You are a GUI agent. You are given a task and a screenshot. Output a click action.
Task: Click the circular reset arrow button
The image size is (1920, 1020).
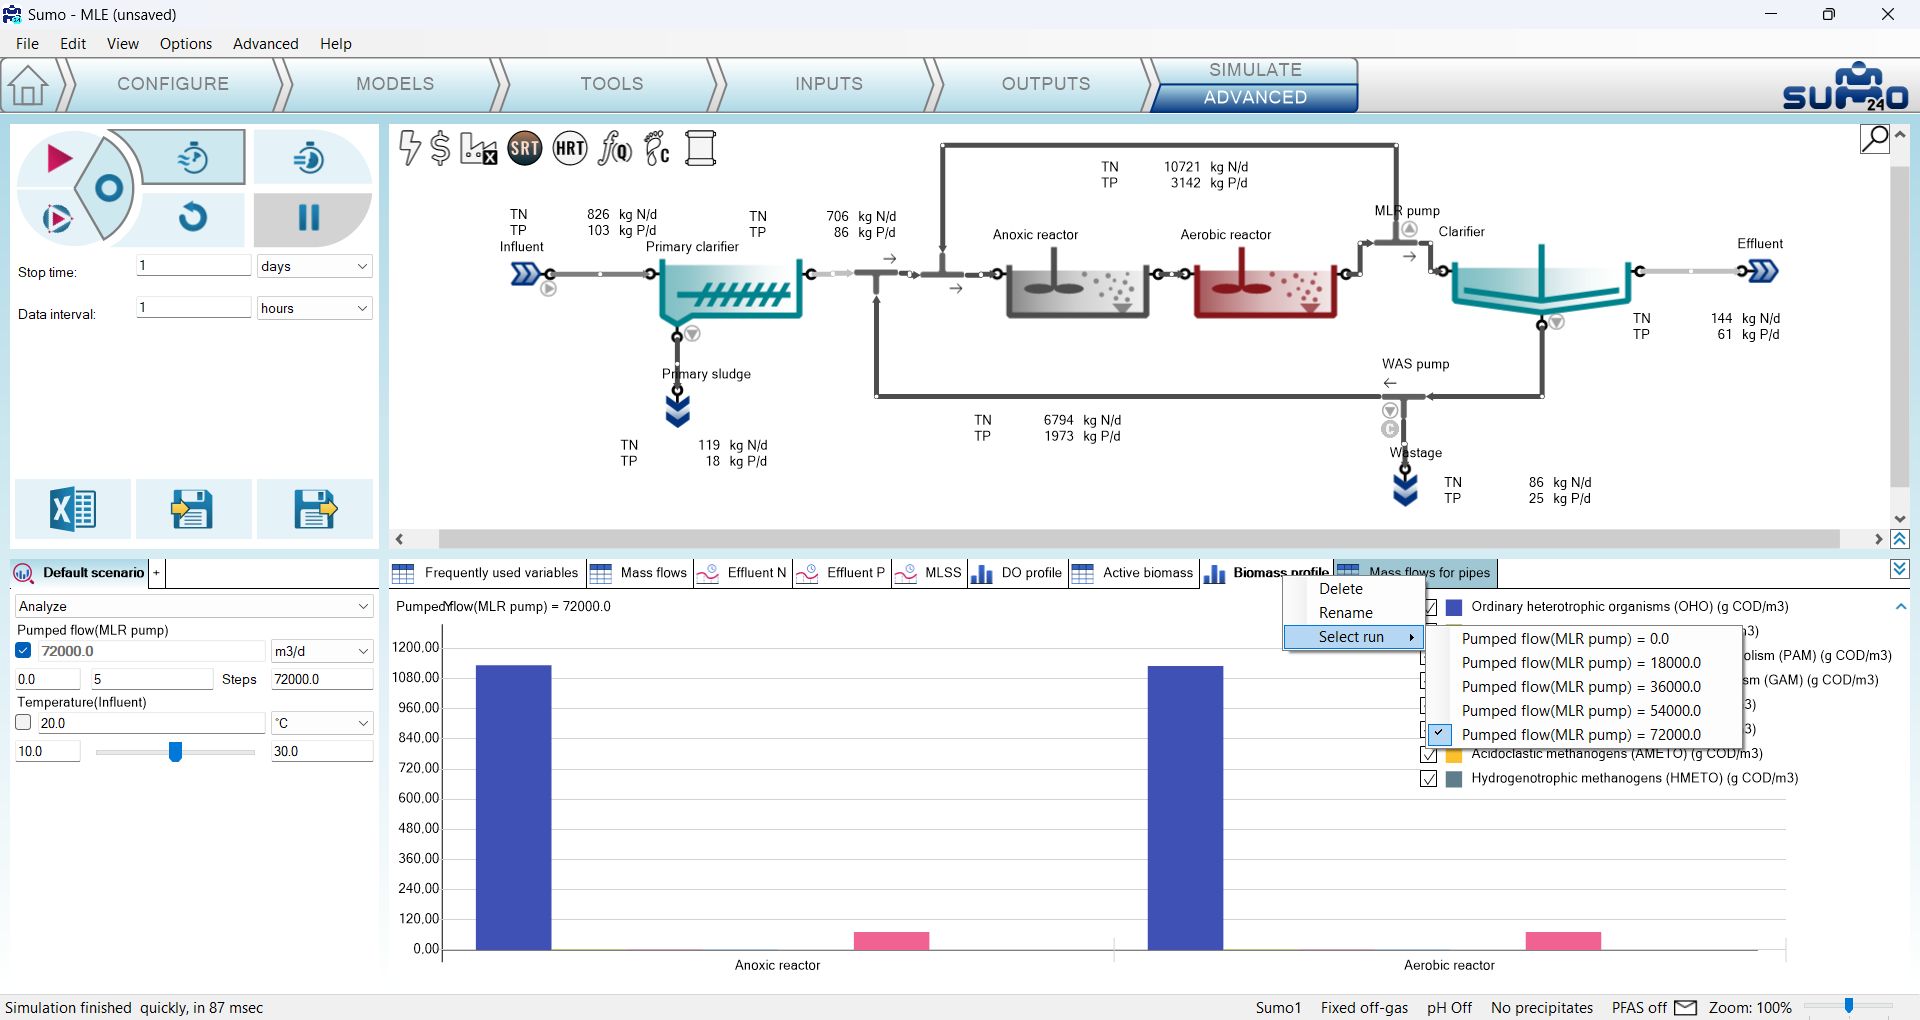click(193, 217)
